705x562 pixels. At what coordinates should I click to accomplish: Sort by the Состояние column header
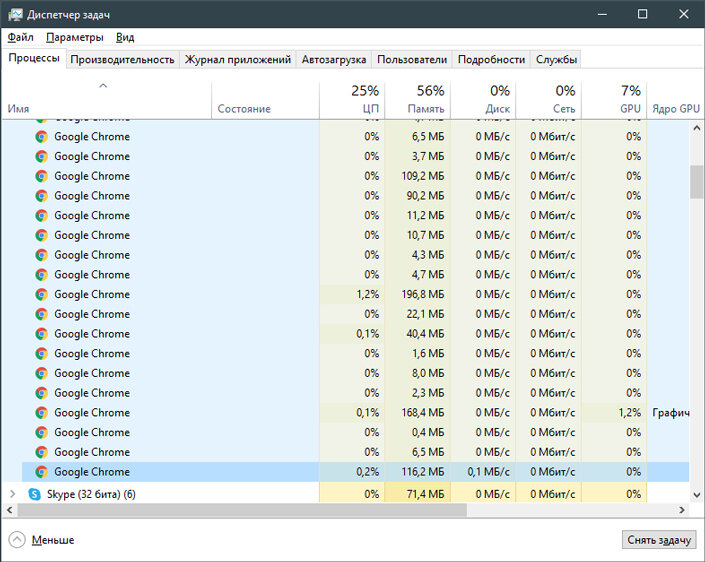(x=265, y=100)
